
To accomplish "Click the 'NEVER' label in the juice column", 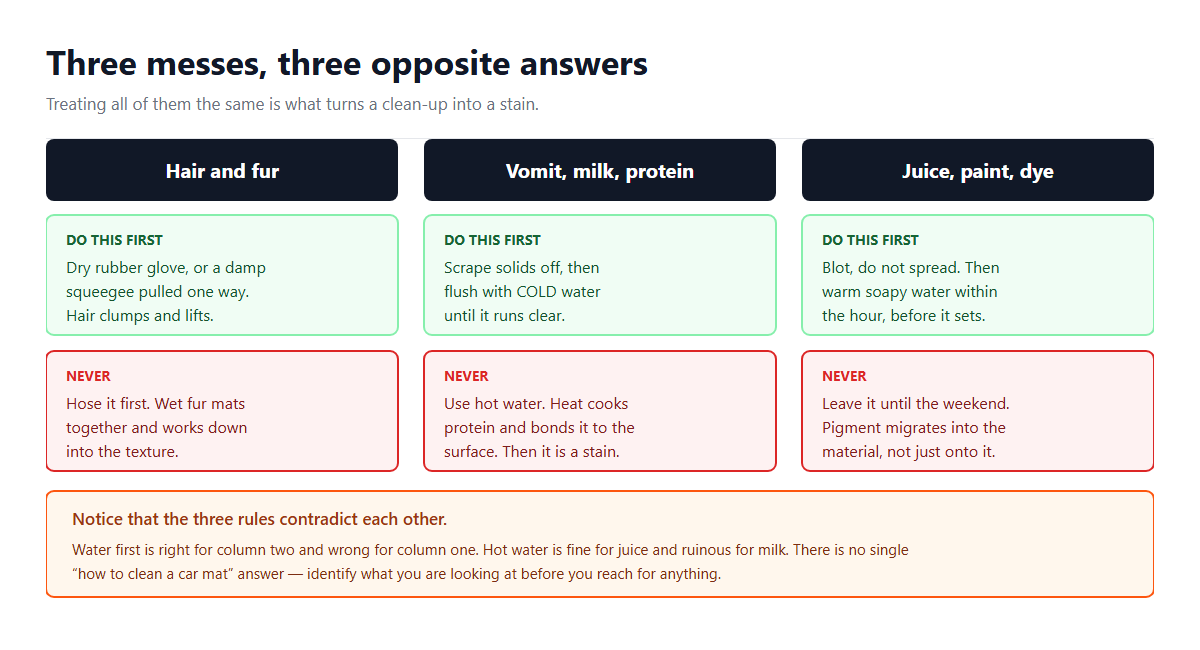I will tap(844, 376).
